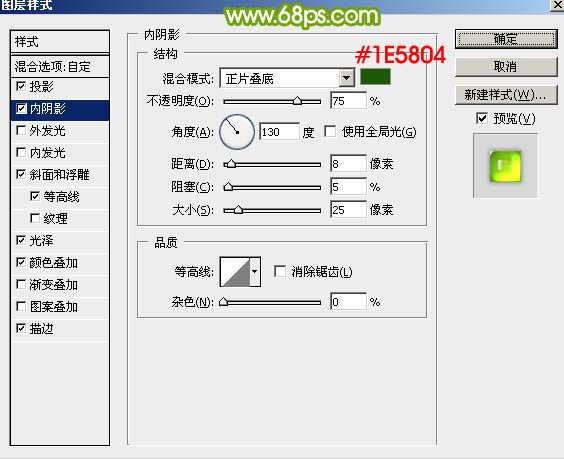Viewport: 564px width, 459px height.
Task: Click the 不透明度 opacity slider handle
Action: pos(297,101)
